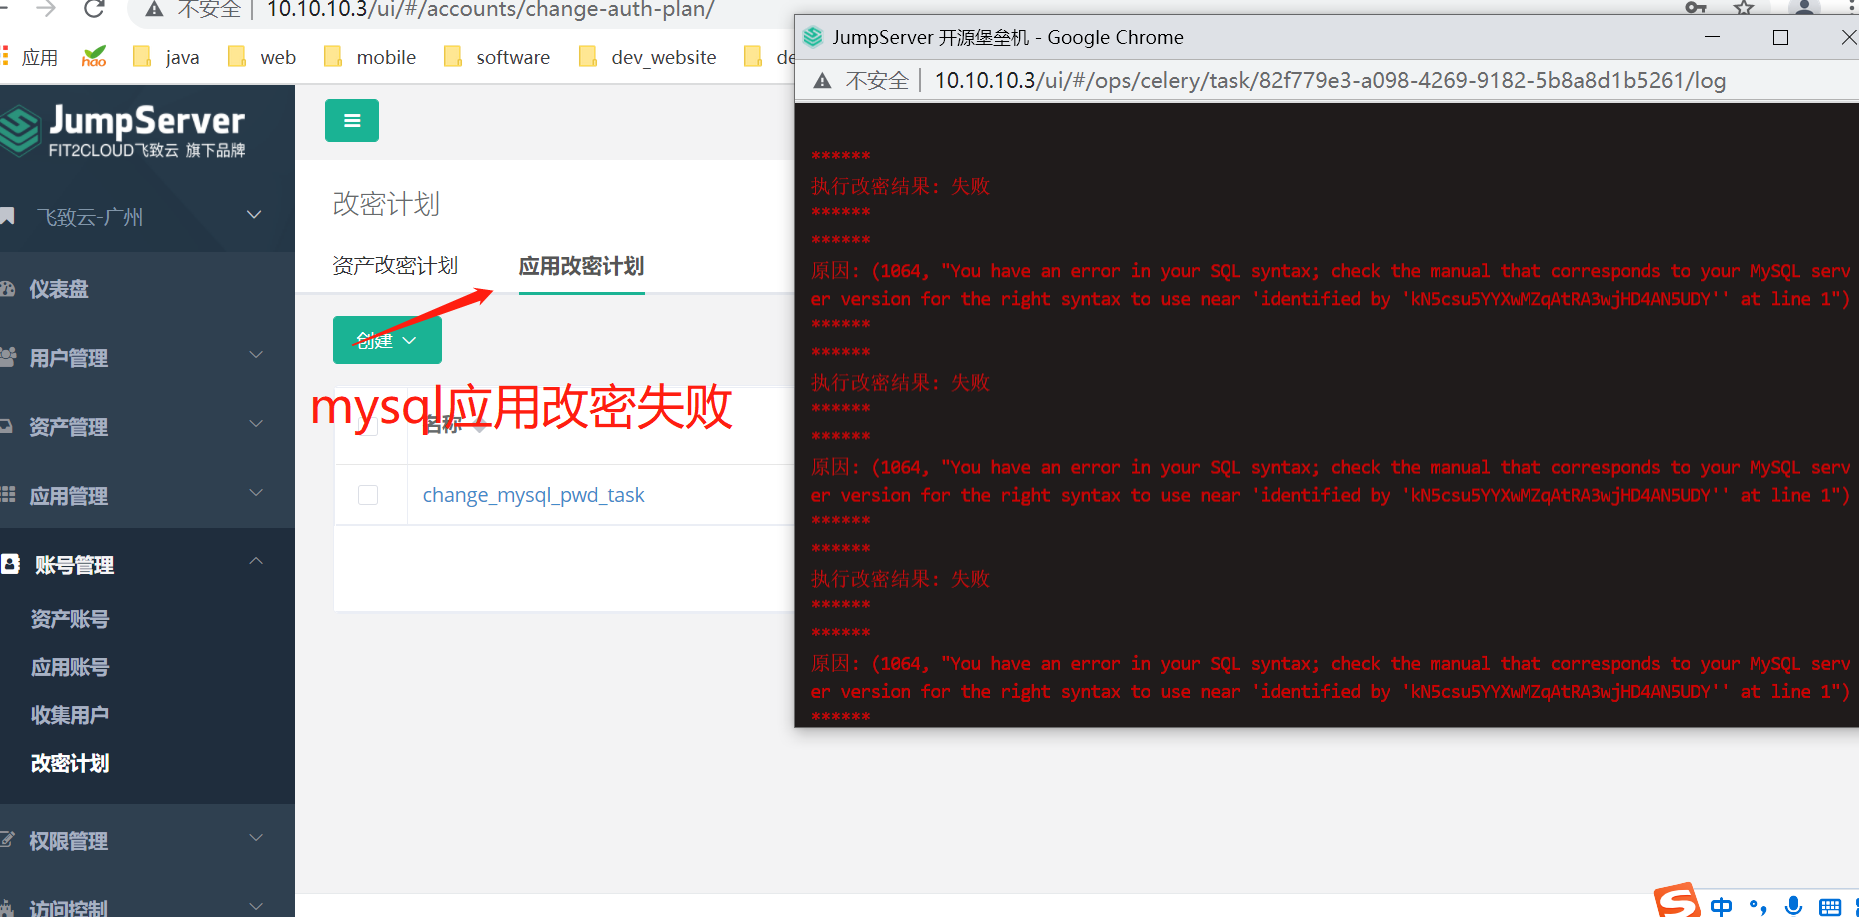Open 资产账号 under 账号管理
The height and width of the screenshot is (917, 1859).
tap(70, 619)
